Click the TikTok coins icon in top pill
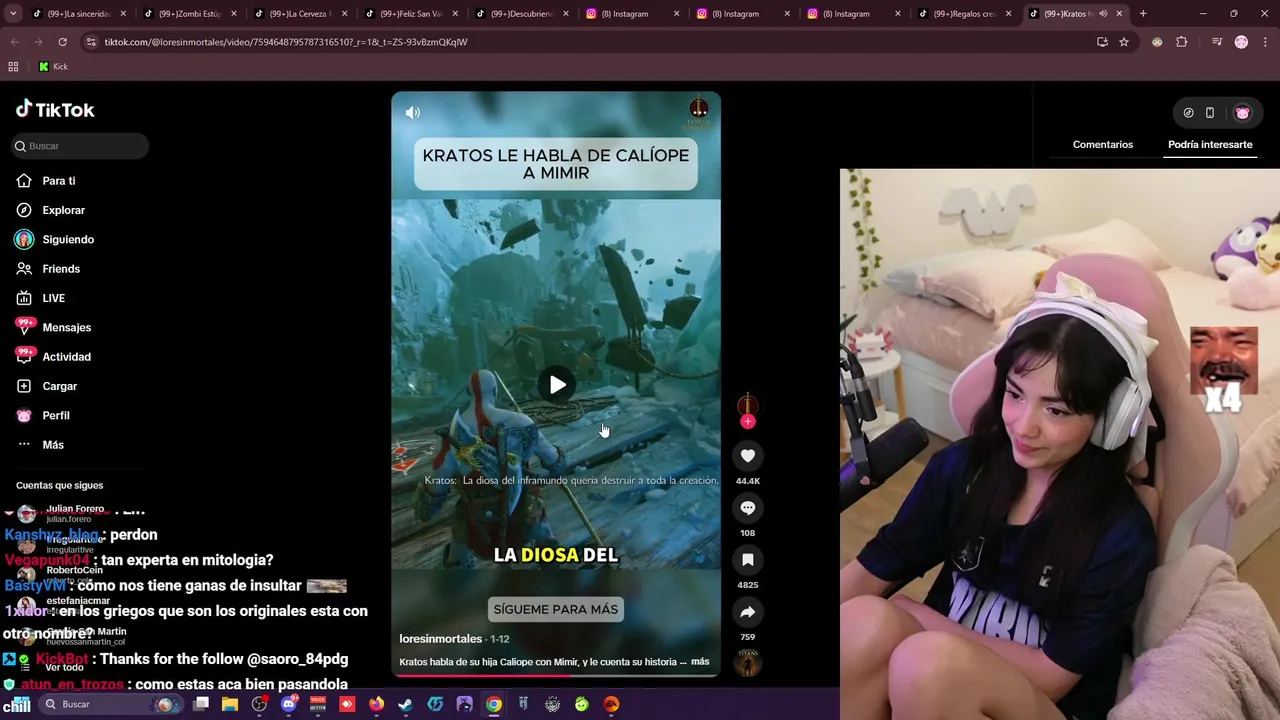 pyautogui.click(x=1188, y=113)
